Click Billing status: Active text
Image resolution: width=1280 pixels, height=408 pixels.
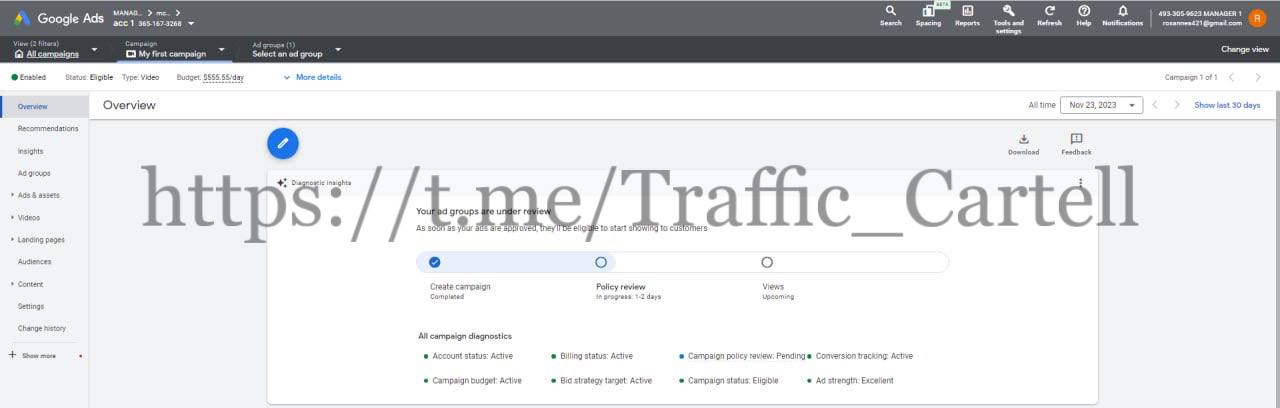[596, 356]
